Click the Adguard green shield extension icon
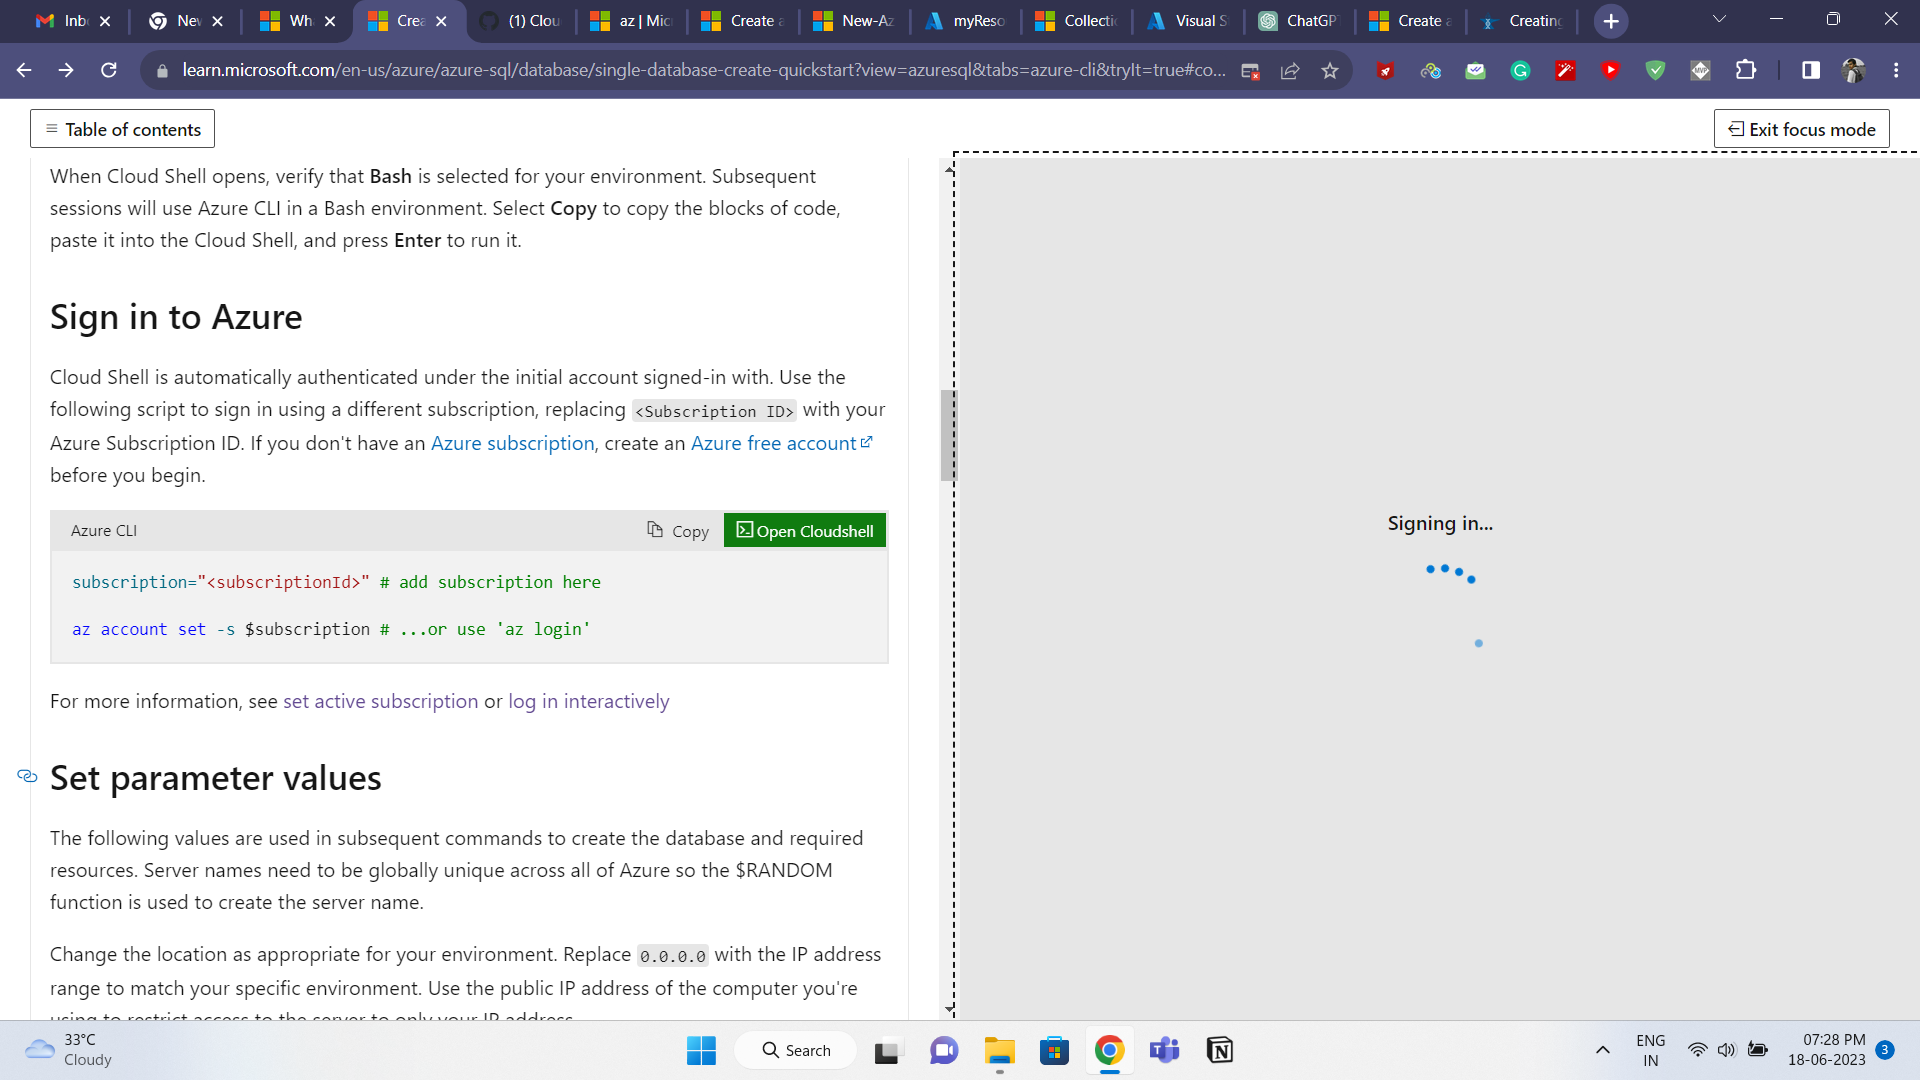Viewport: 1920px width, 1080px height. (x=1656, y=70)
